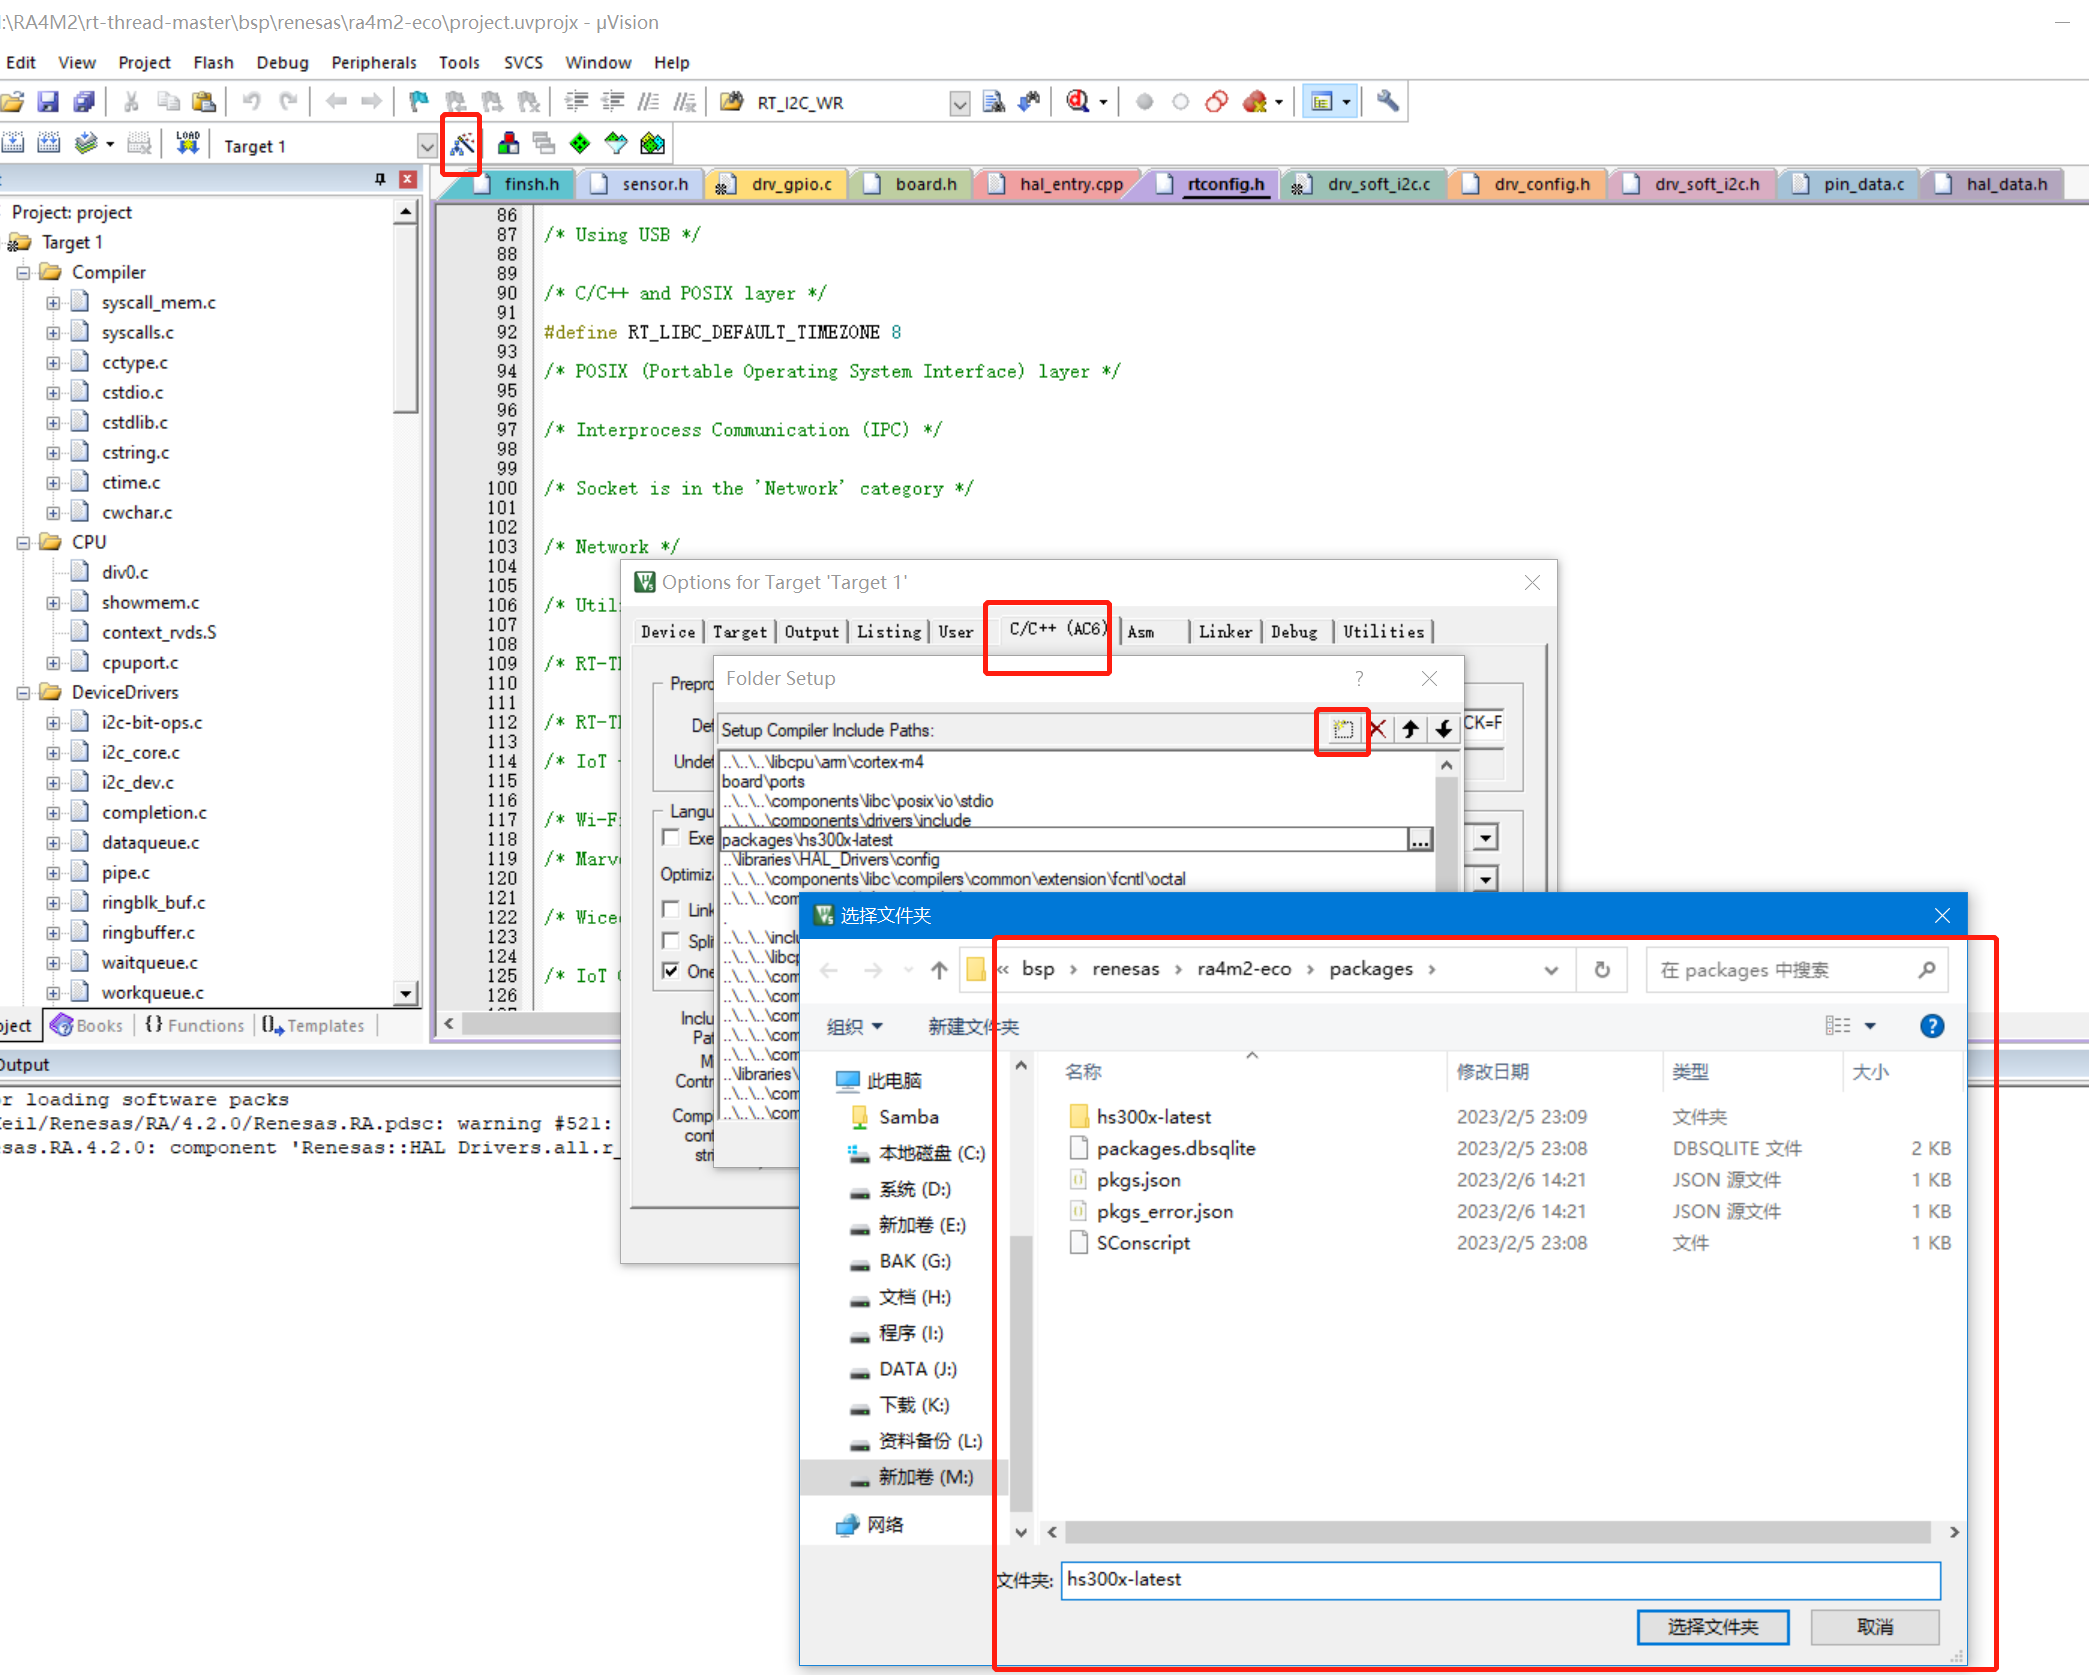Click the Save file toolbar icon
Viewport: 2089px width, 1675px height.
(x=48, y=101)
